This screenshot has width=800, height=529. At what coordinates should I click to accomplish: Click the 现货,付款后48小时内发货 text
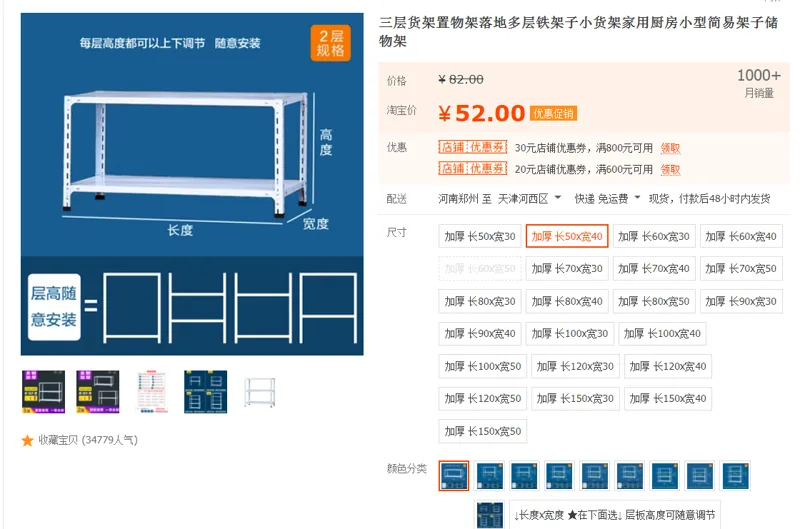709,198
